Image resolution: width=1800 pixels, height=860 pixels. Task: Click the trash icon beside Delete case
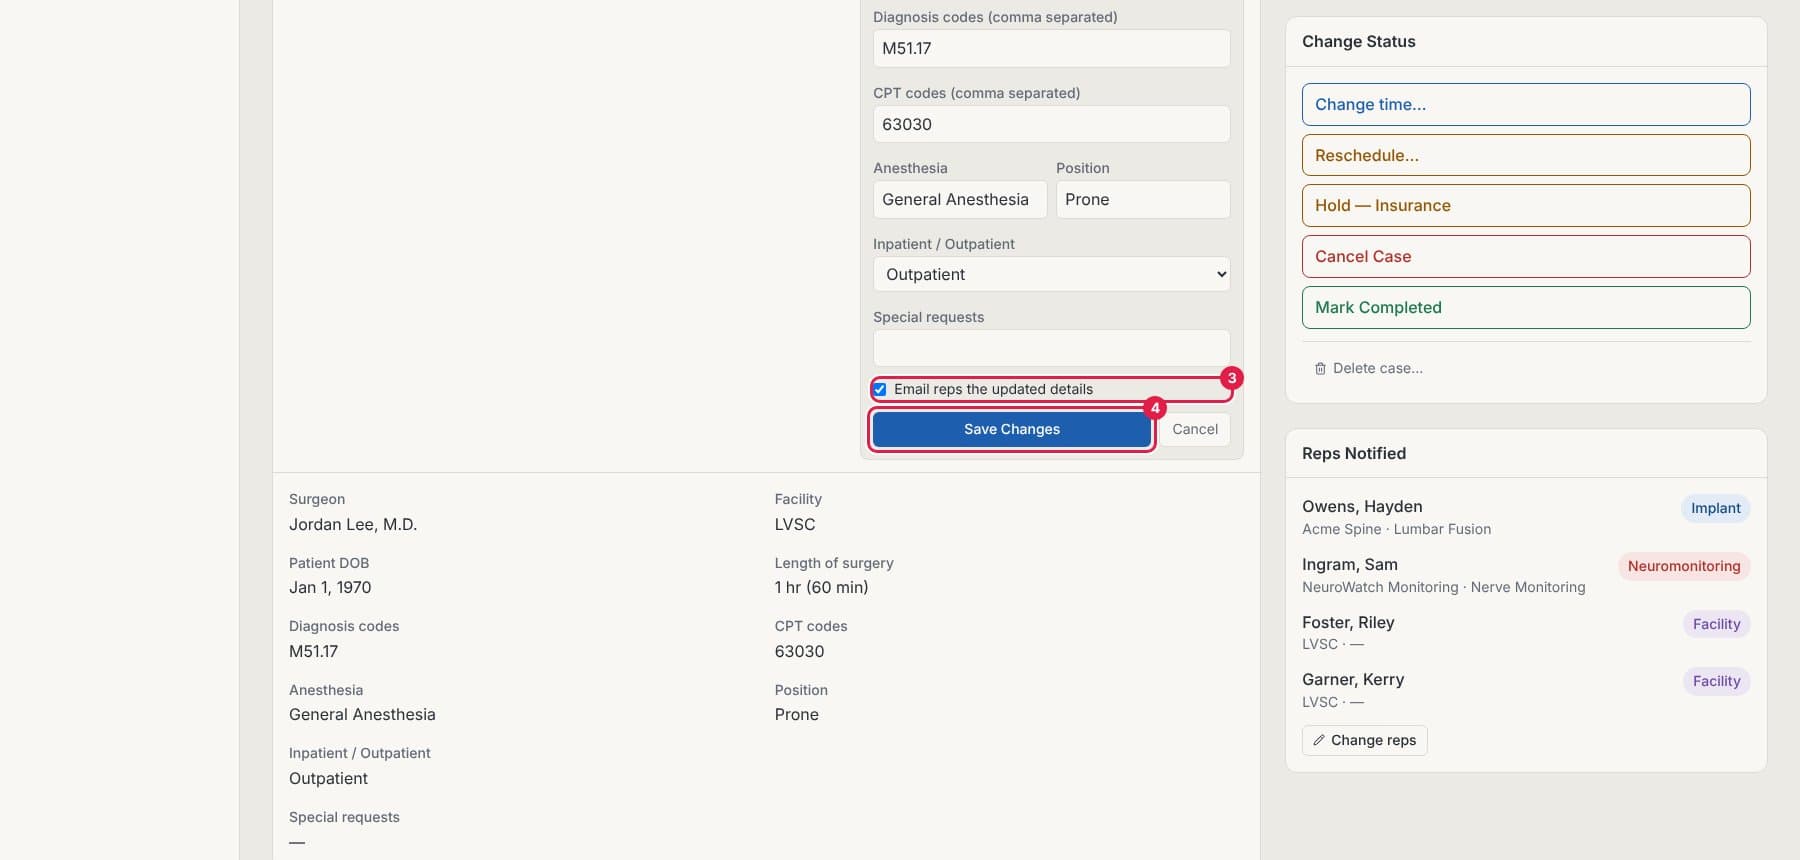(1320, 369)
